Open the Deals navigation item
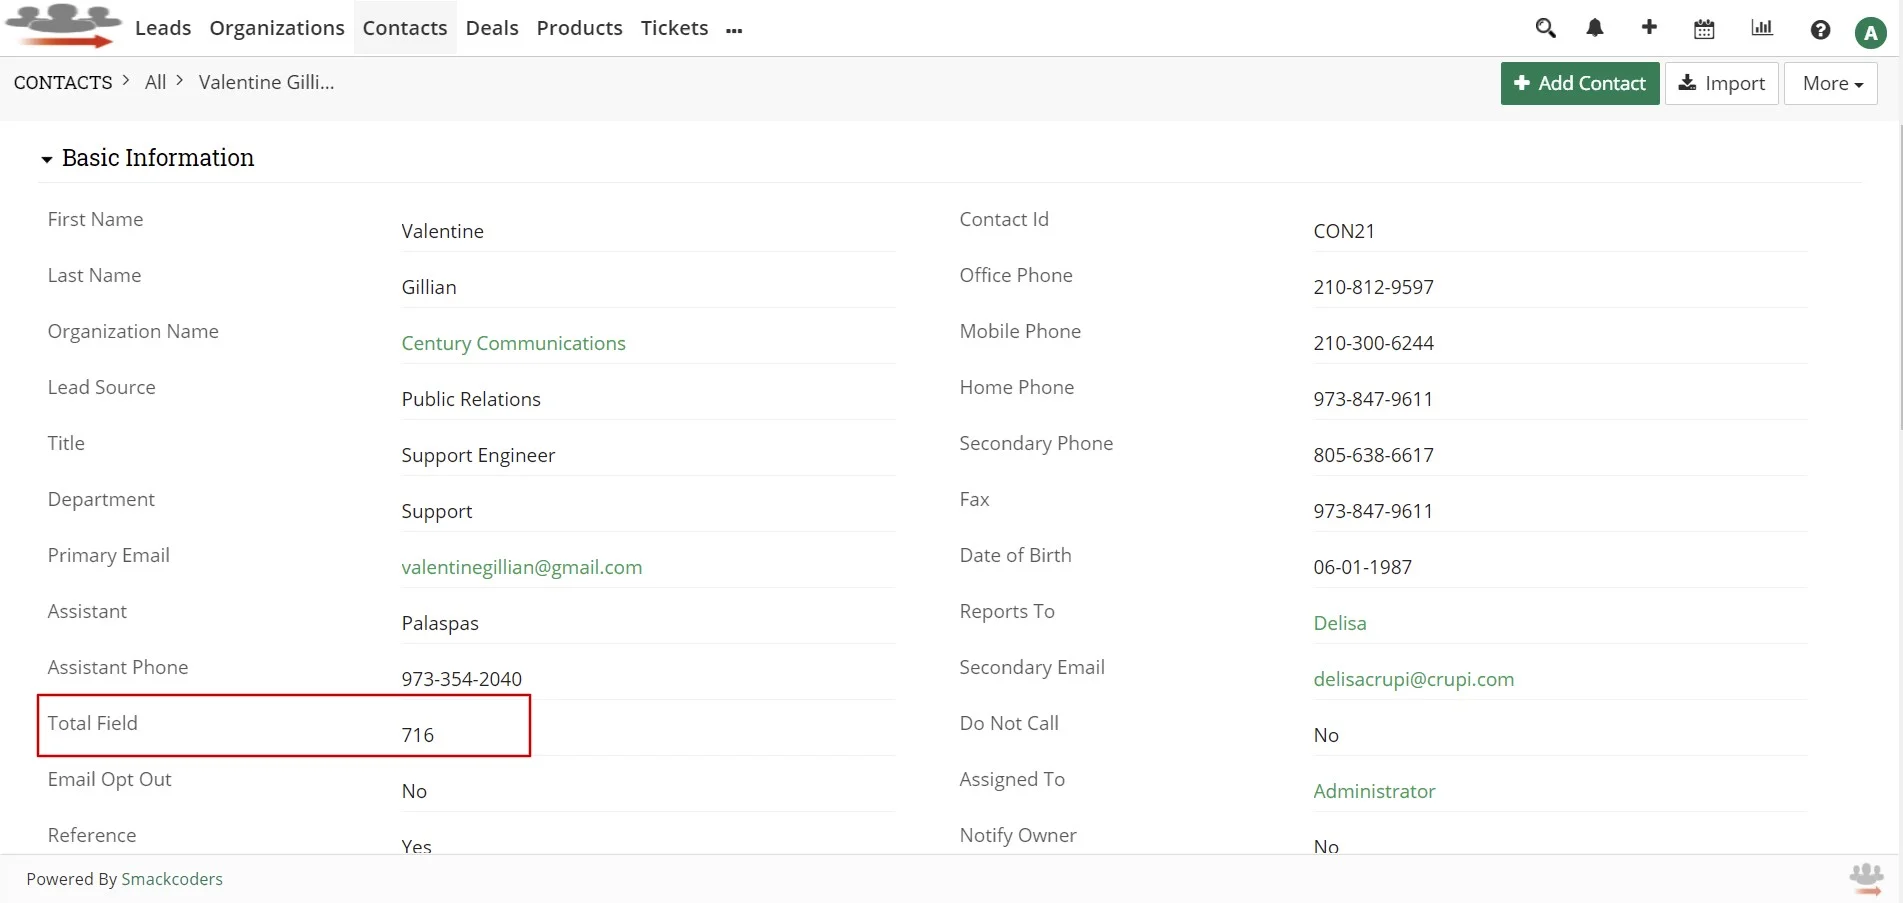Screen dimensions: 1903x903 click(491, 28)
